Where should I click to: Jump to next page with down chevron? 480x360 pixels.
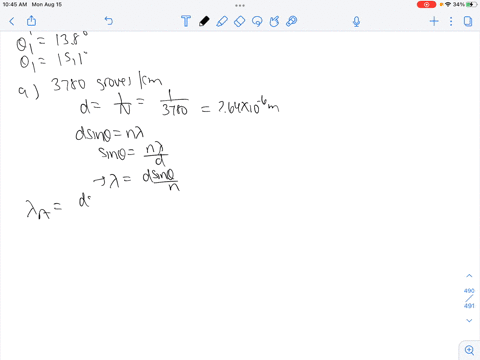coord(469,320)
